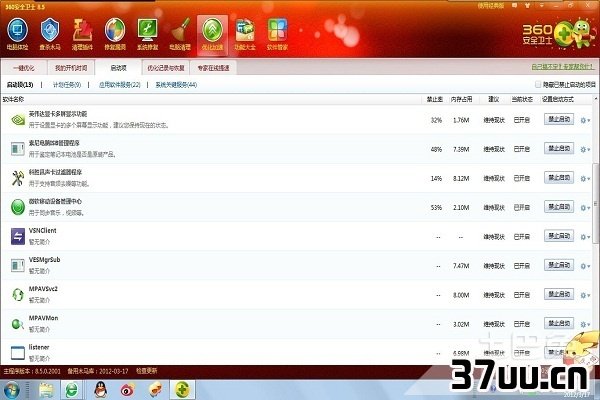This screenshot has height=400, width=600.
Task: Click the 科胜讯 sound card tools icon
Action: tap(18, 178)
